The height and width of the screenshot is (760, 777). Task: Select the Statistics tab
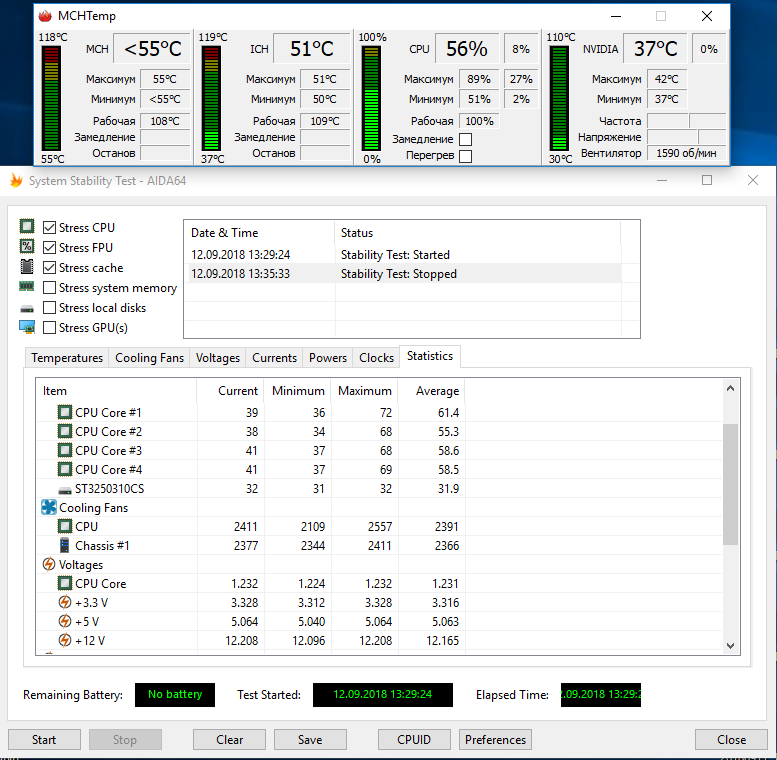click(x=430, y=356)
